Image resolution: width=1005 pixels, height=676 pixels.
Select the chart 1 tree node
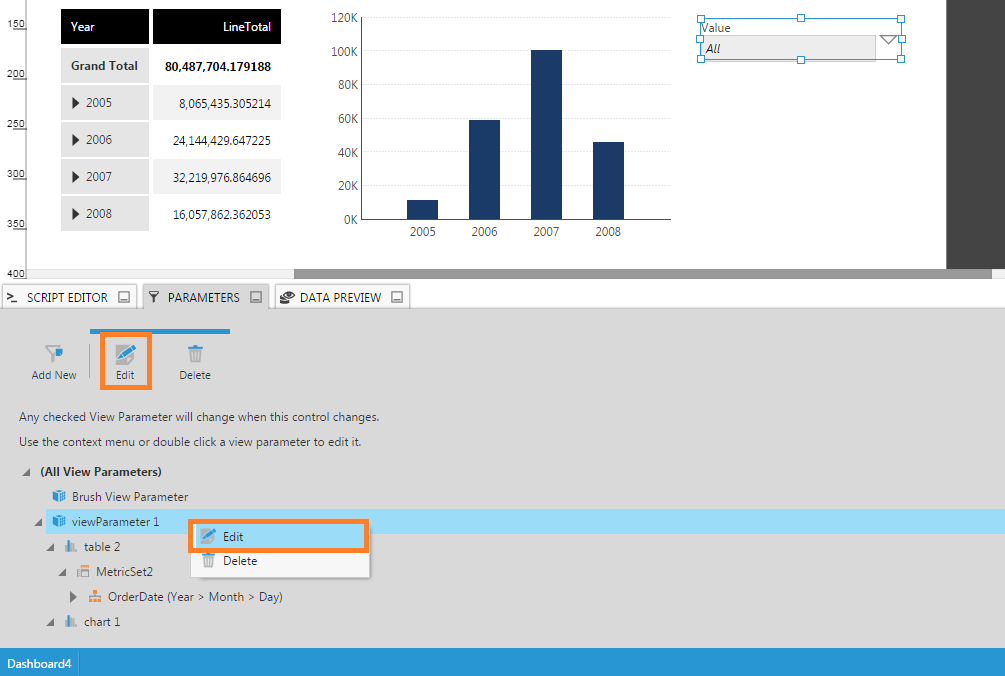click(x=101, y=622)
